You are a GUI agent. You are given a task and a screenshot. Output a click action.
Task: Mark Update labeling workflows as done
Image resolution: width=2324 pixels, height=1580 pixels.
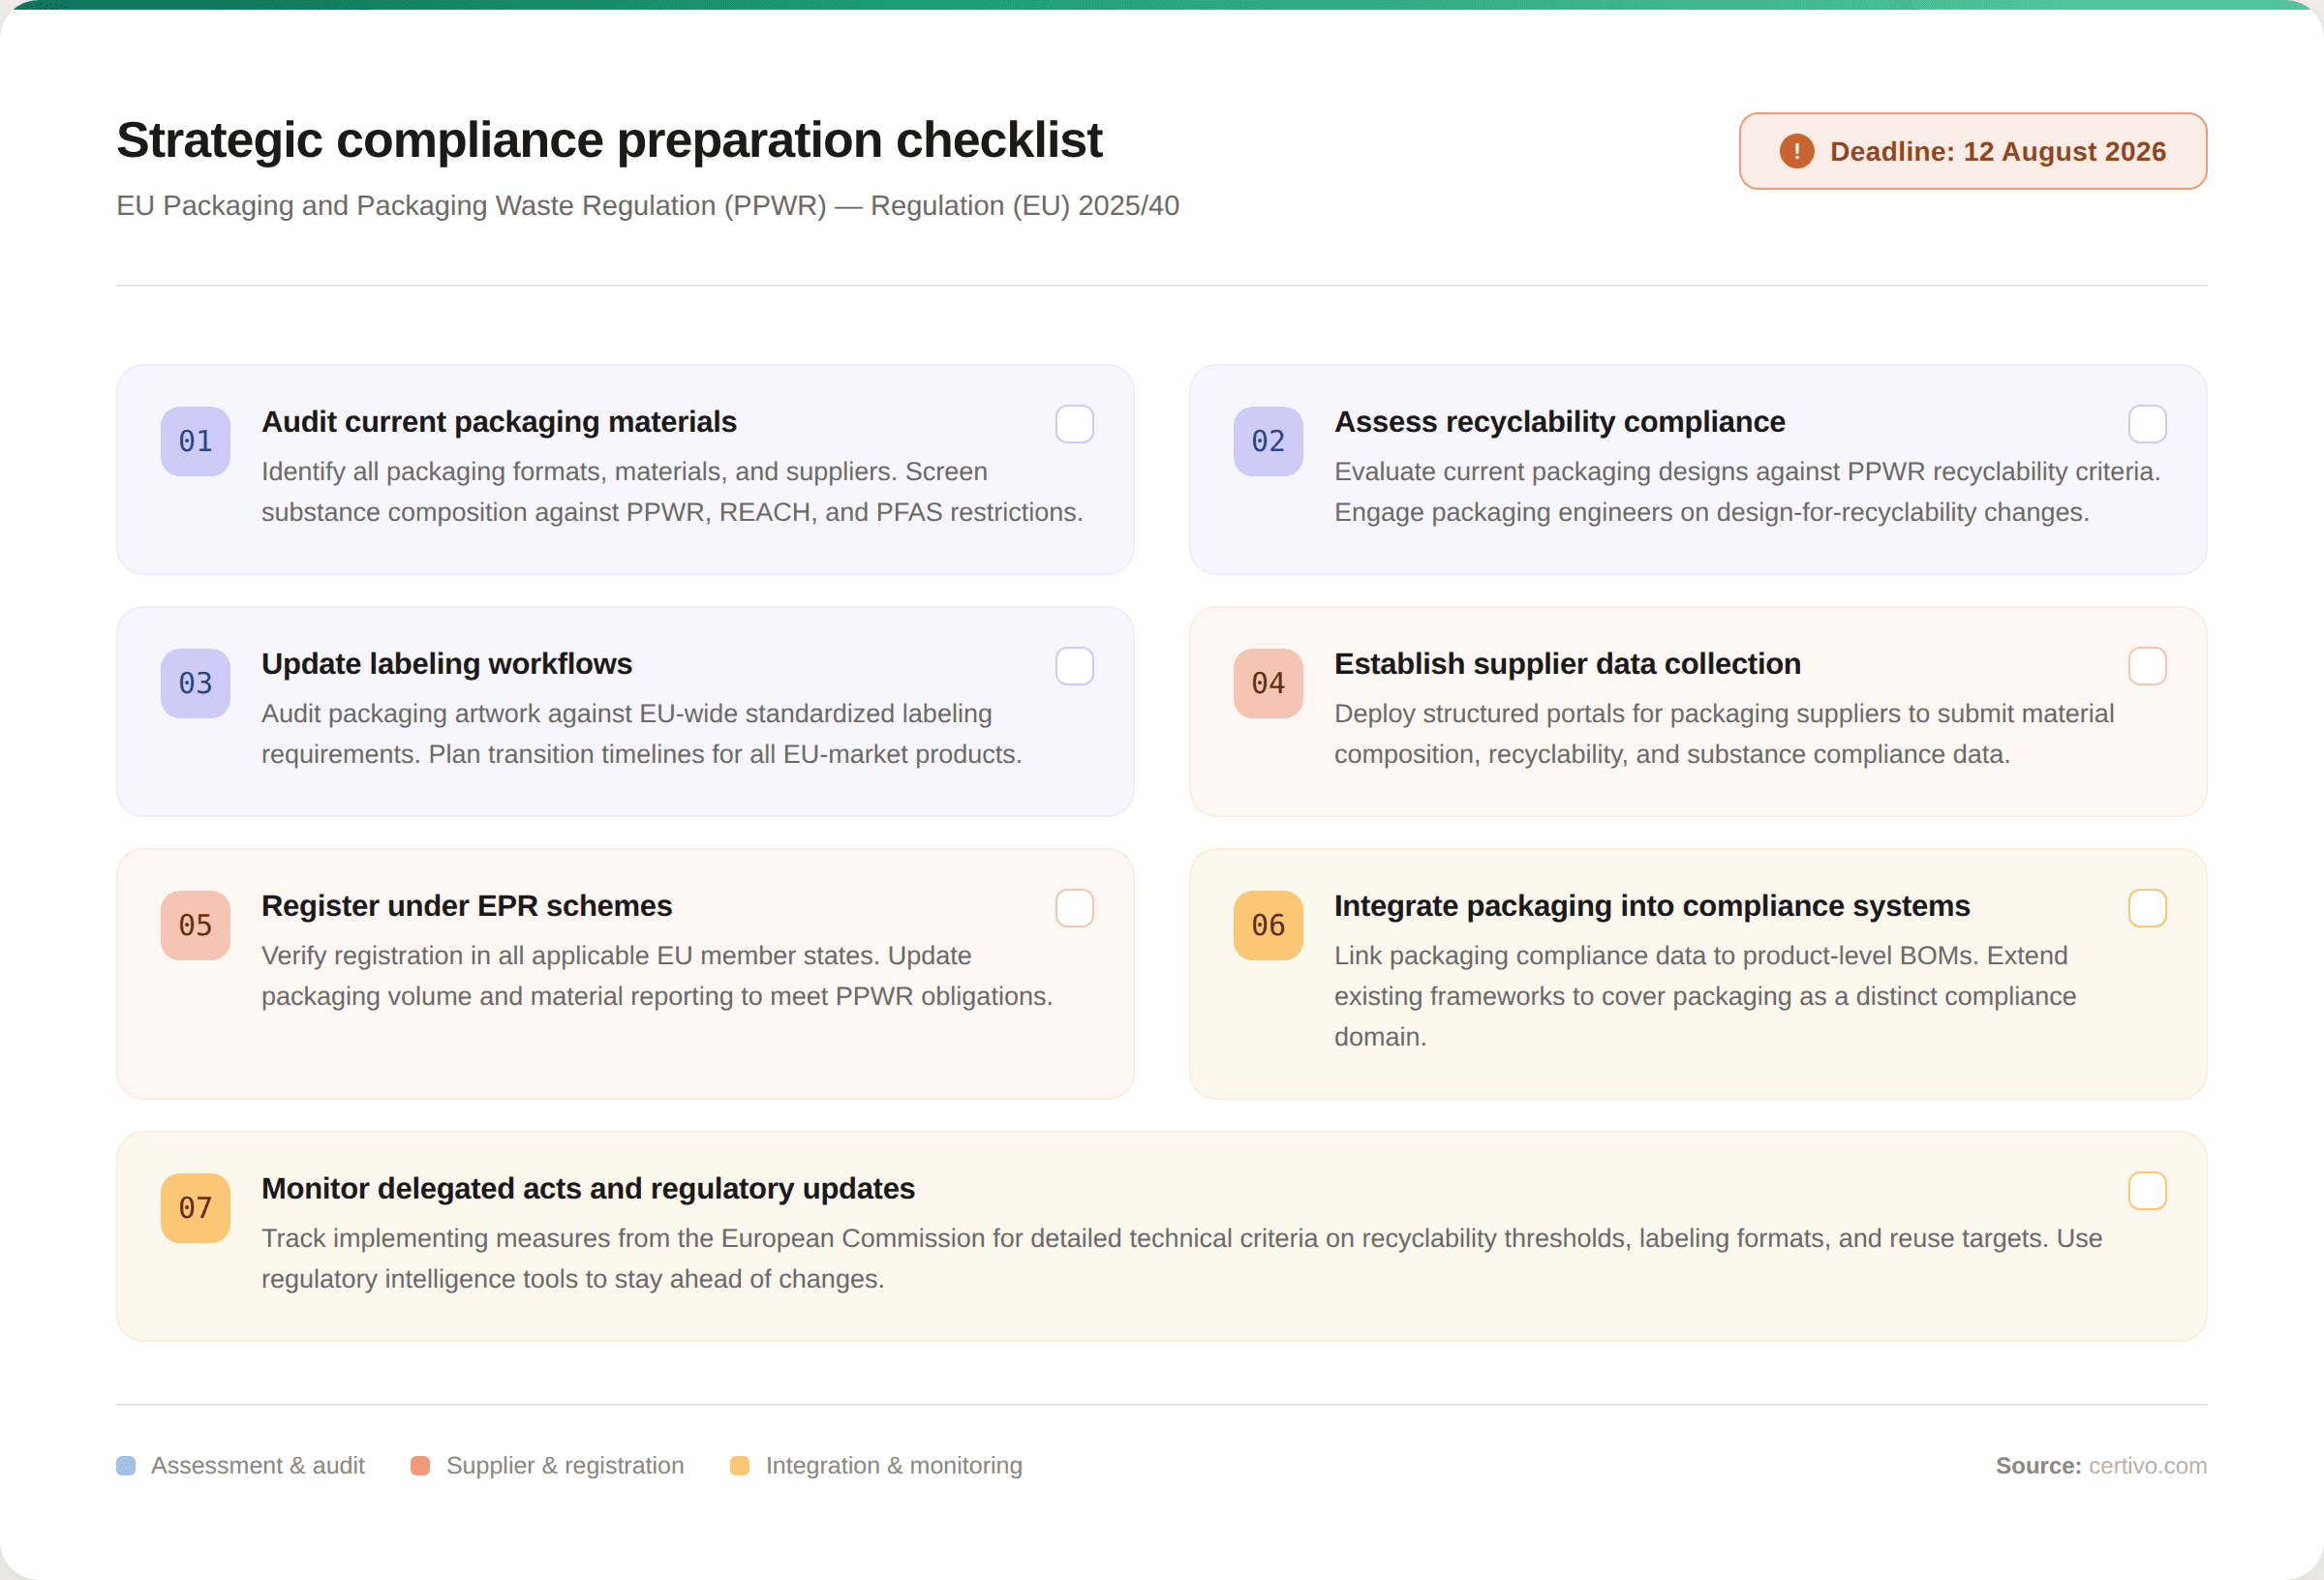(1075, 666)
